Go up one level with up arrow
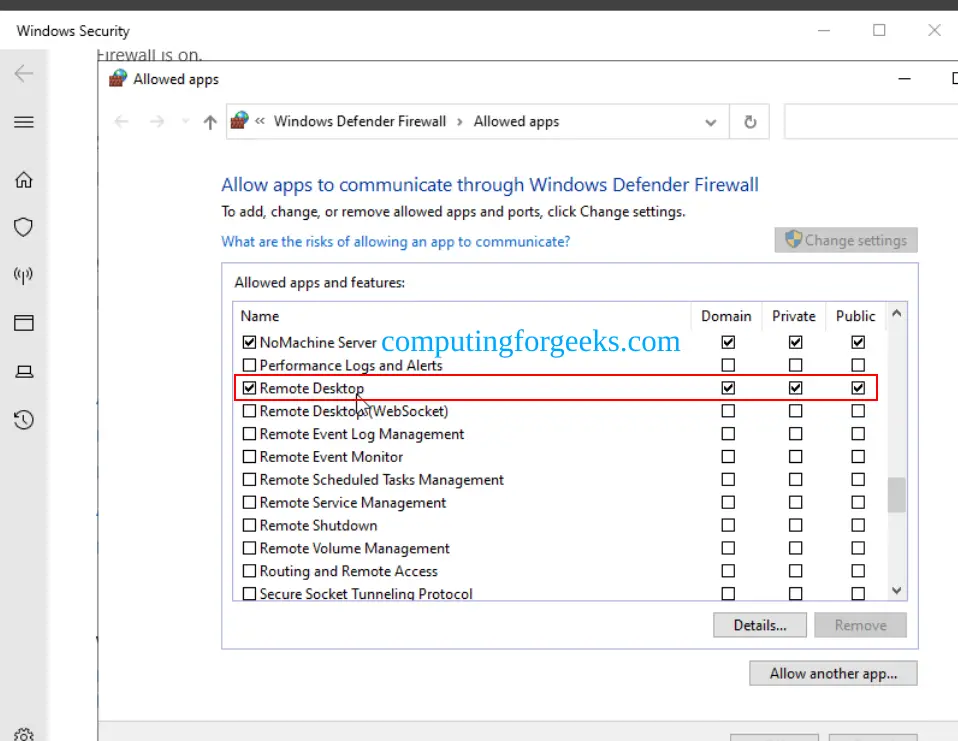 (210, 122)
